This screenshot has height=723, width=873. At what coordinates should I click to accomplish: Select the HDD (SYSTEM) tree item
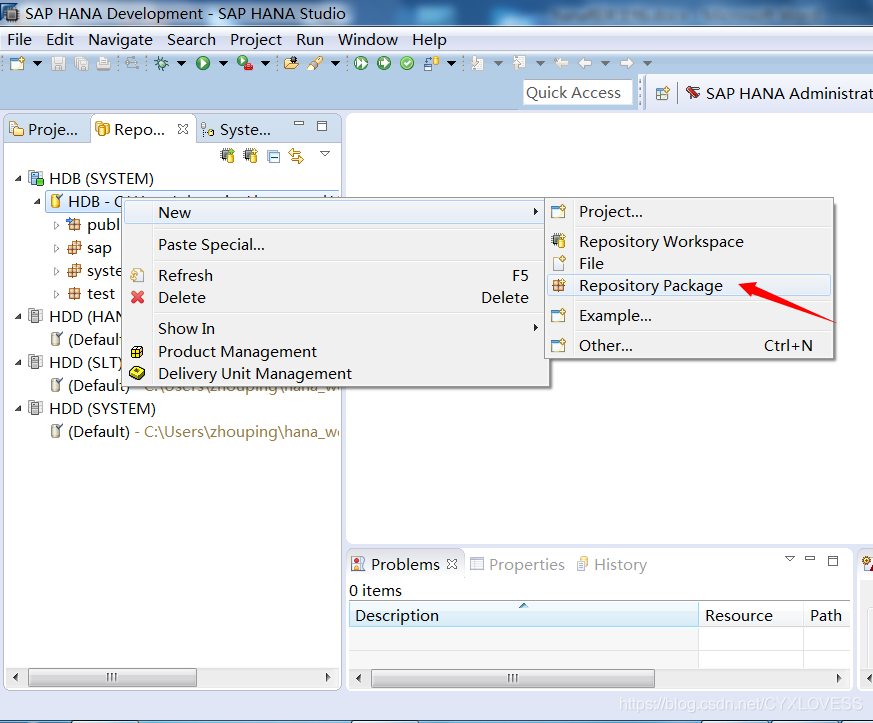[102, 409]
